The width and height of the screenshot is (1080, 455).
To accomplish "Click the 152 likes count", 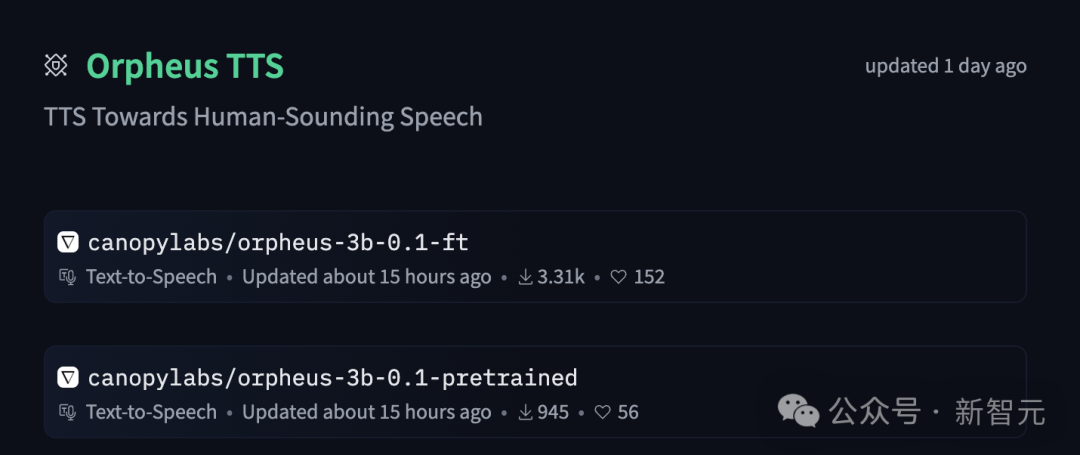I will point(649,277).
